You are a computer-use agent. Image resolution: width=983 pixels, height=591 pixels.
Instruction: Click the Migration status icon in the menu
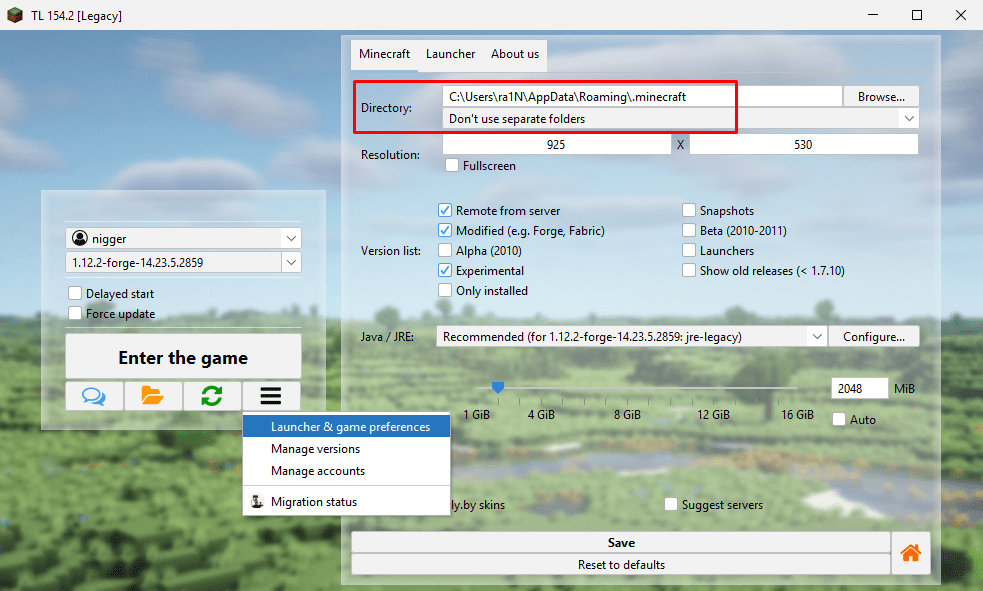click(257, 502)
